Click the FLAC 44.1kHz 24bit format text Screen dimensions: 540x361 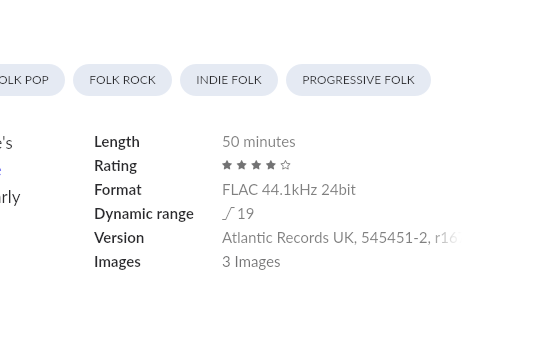[x=289, y=190]
